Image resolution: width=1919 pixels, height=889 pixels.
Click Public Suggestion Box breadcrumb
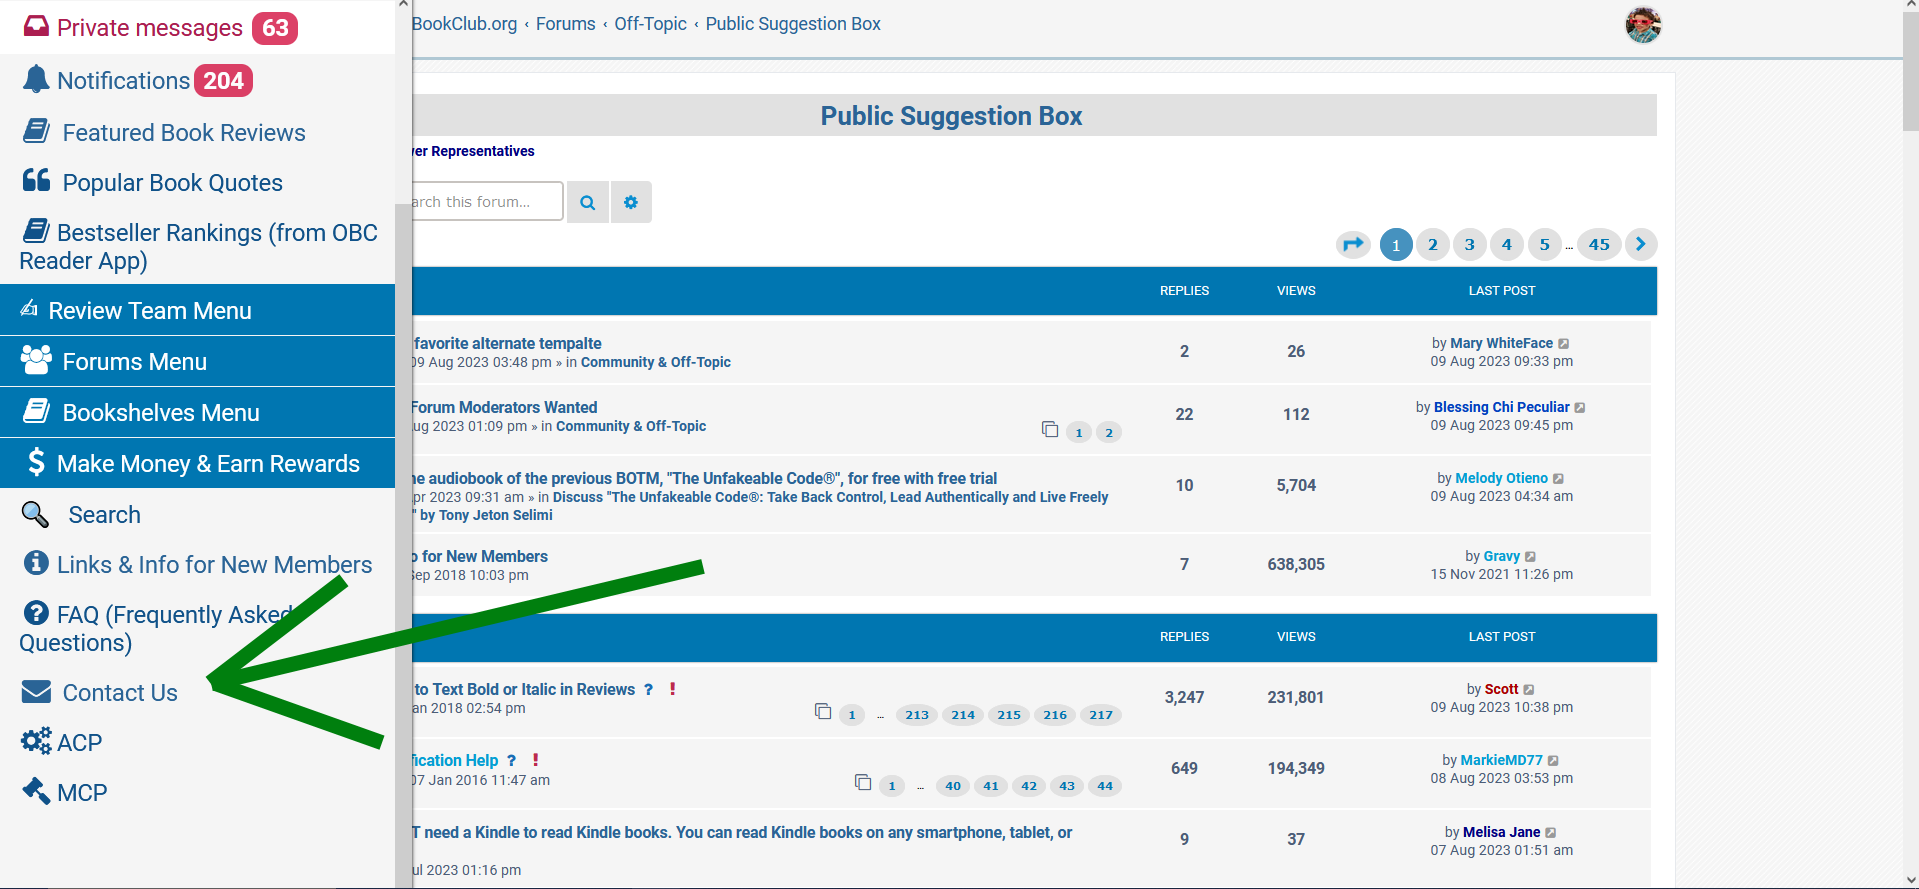793,24
